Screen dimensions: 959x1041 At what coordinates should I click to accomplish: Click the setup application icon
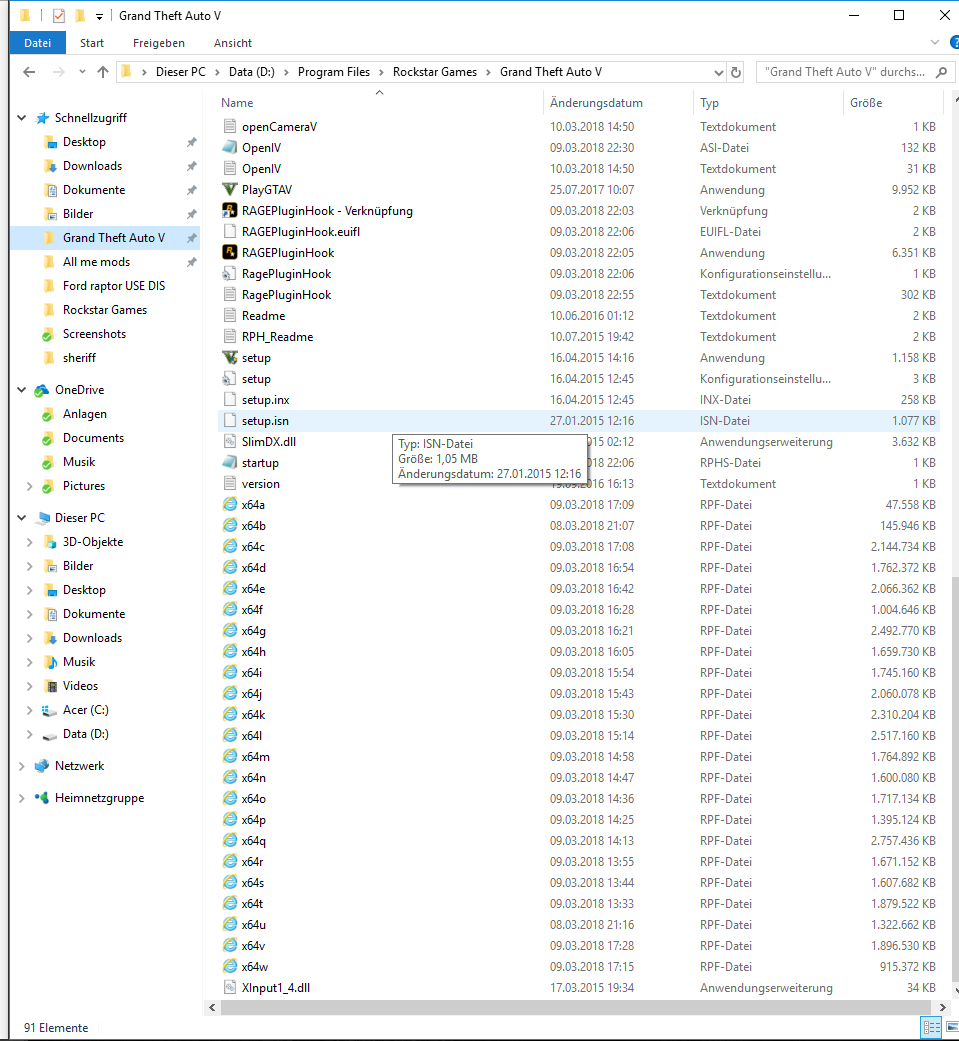tap(230, 357)
